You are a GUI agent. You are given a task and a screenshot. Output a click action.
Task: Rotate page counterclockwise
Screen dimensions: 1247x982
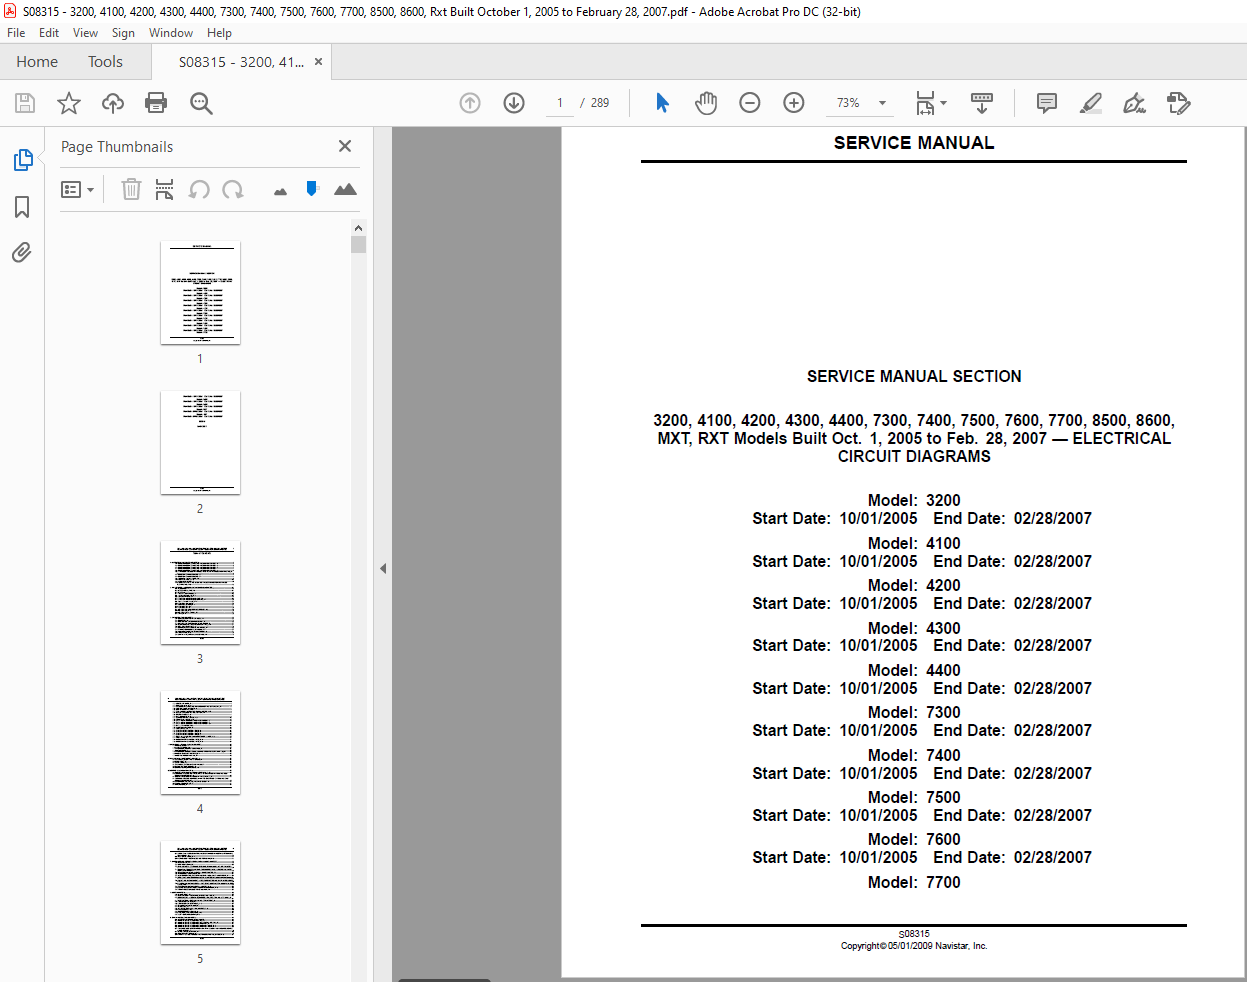click(199, 189)
